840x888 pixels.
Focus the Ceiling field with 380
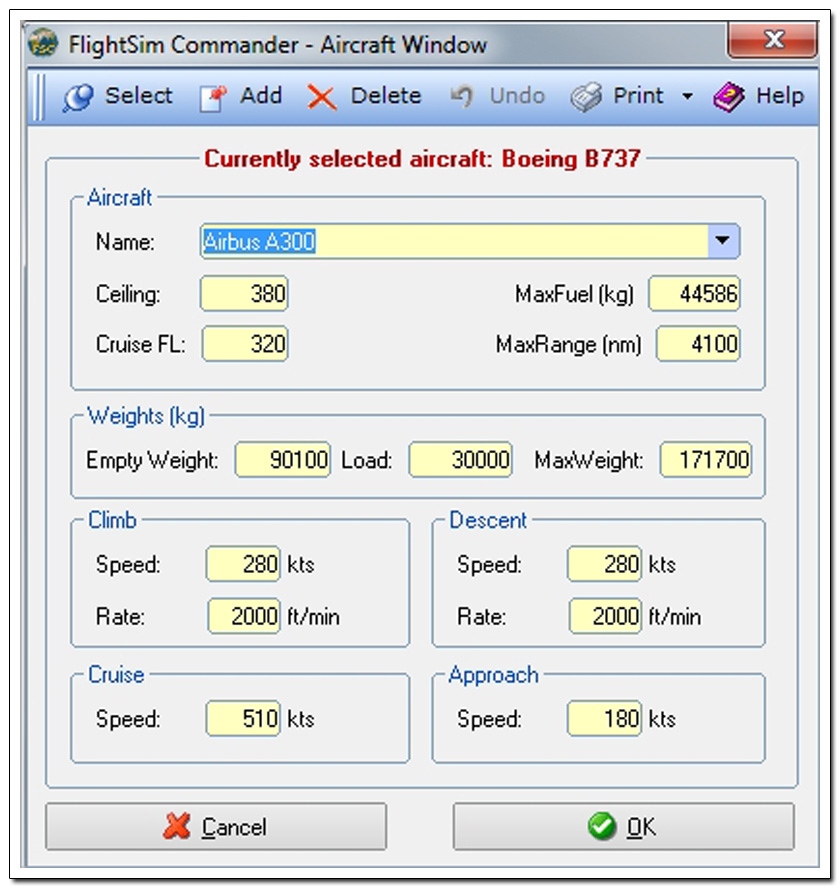[x=244, y=293]
